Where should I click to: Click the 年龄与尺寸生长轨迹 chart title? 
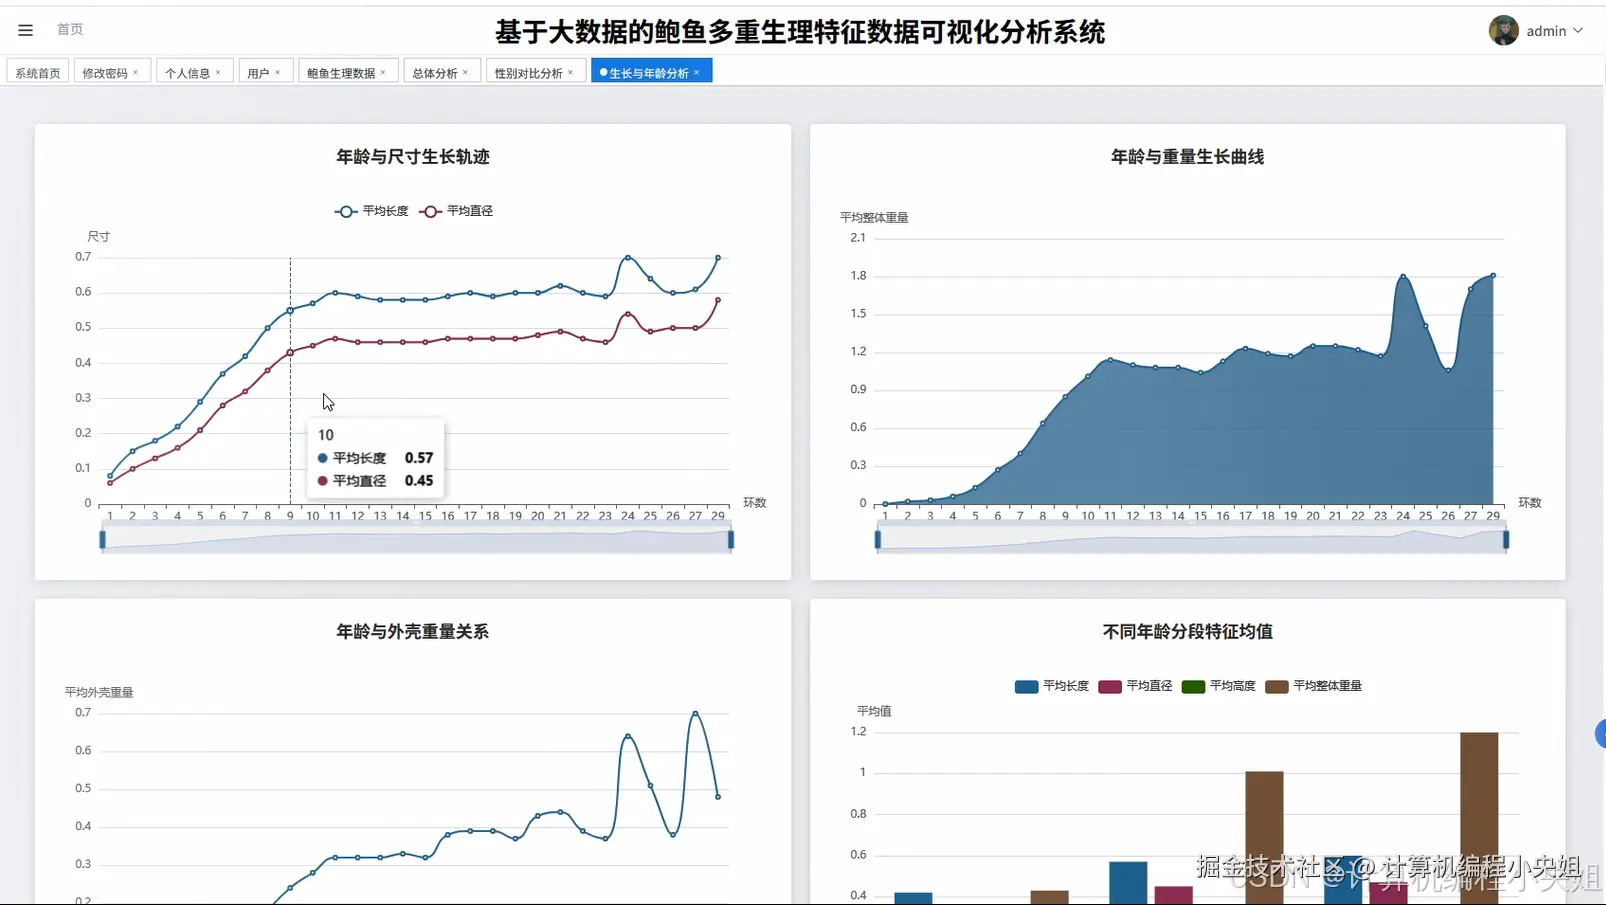coord(413,157)
